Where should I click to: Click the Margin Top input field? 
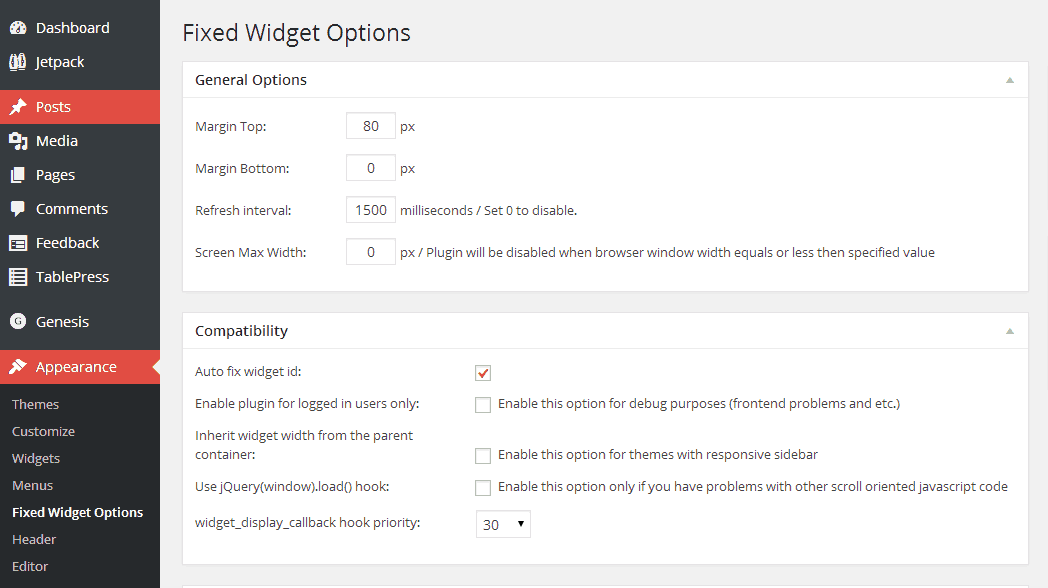point(371,126)
